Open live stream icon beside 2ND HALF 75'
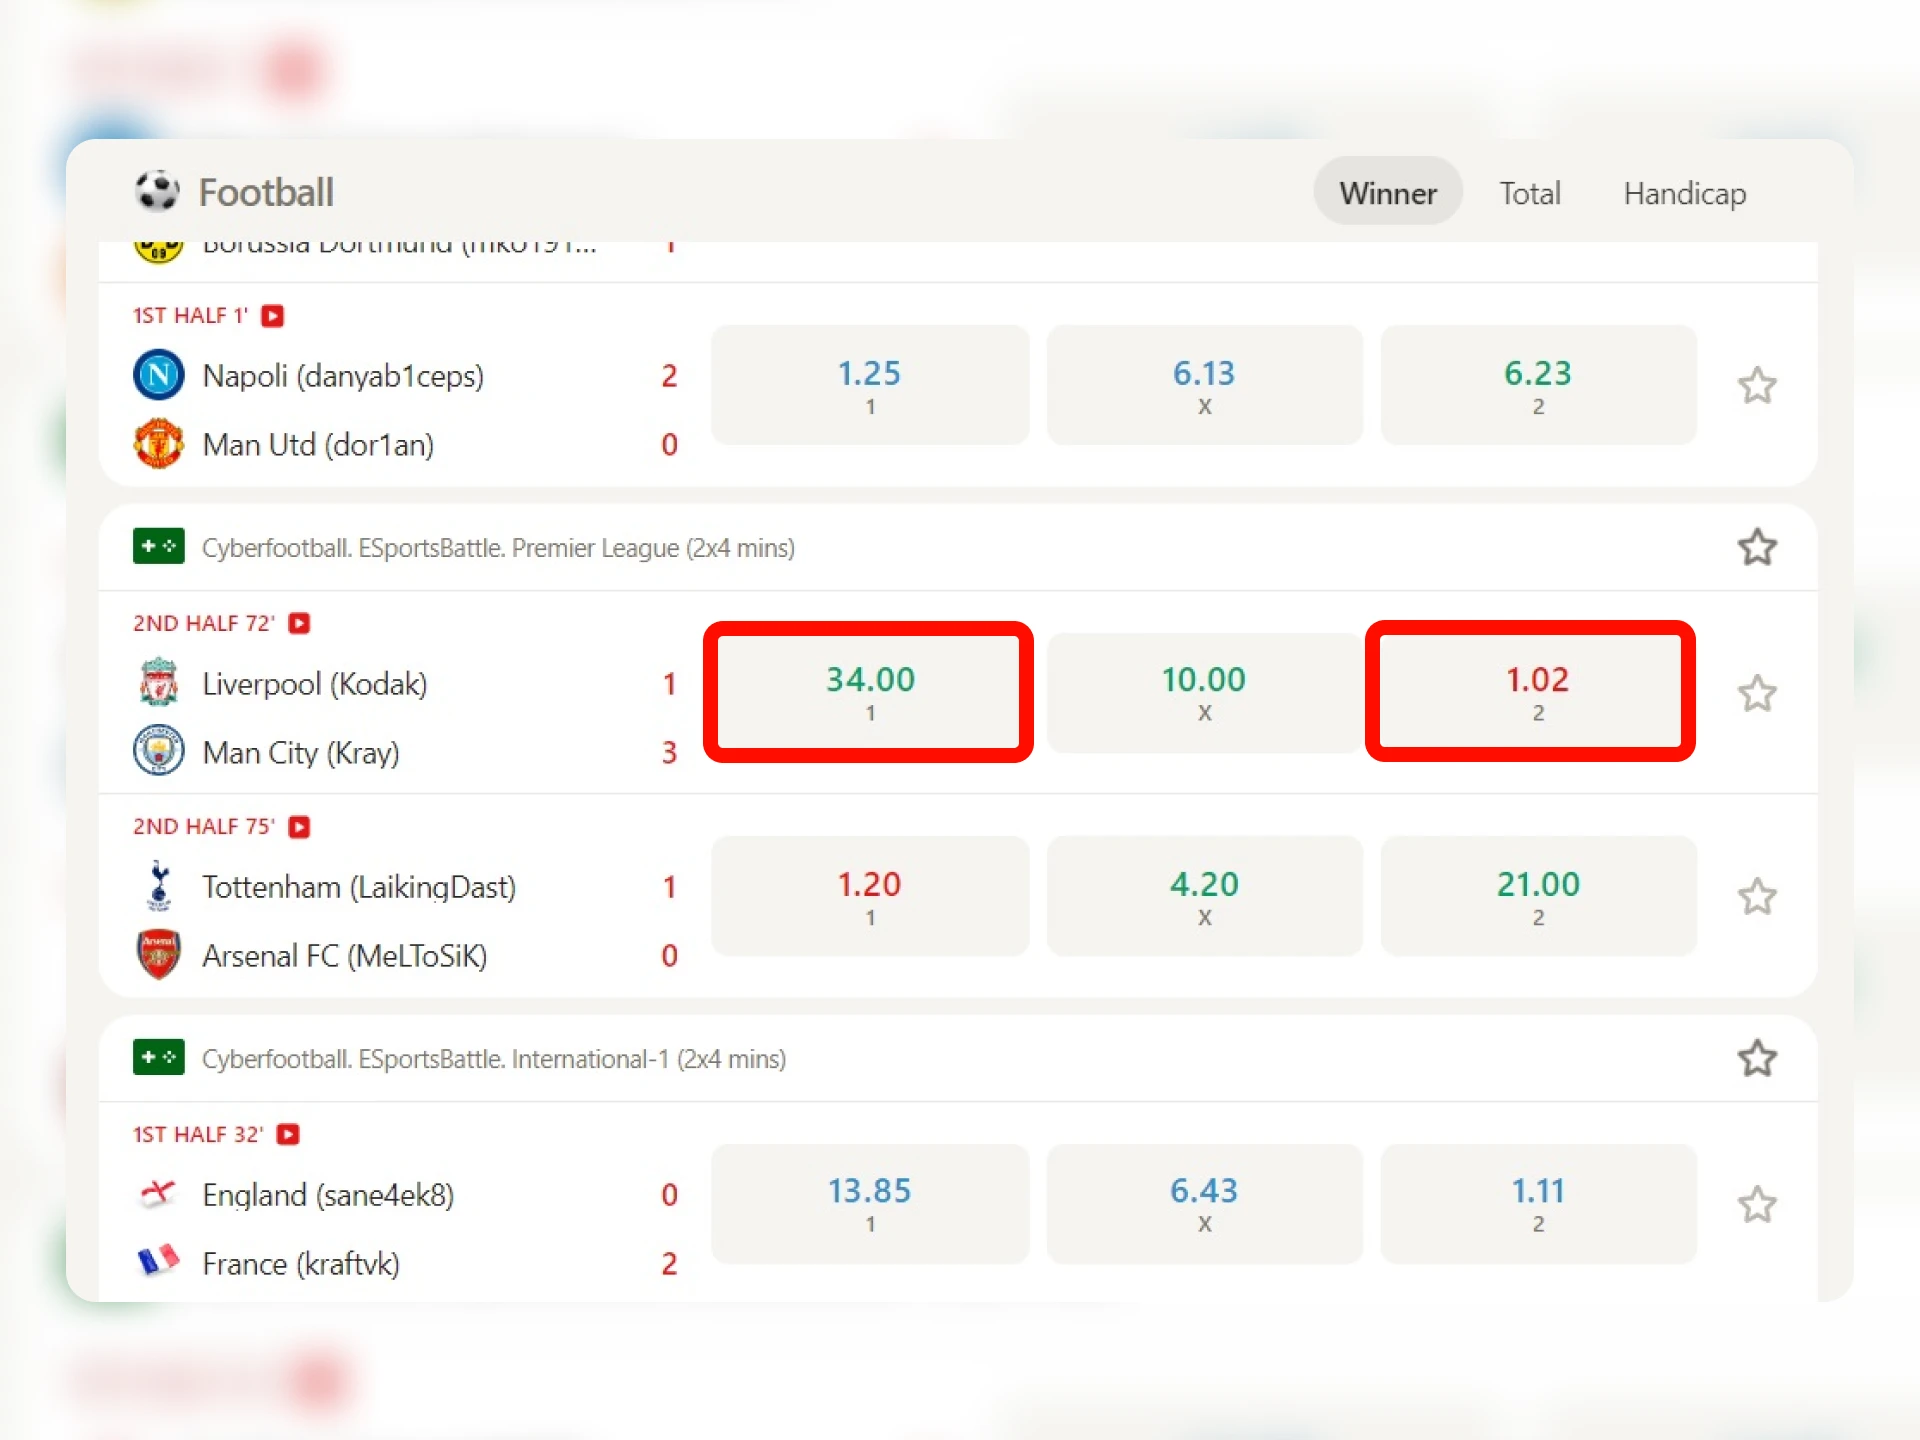 click(x=299, y=827)
